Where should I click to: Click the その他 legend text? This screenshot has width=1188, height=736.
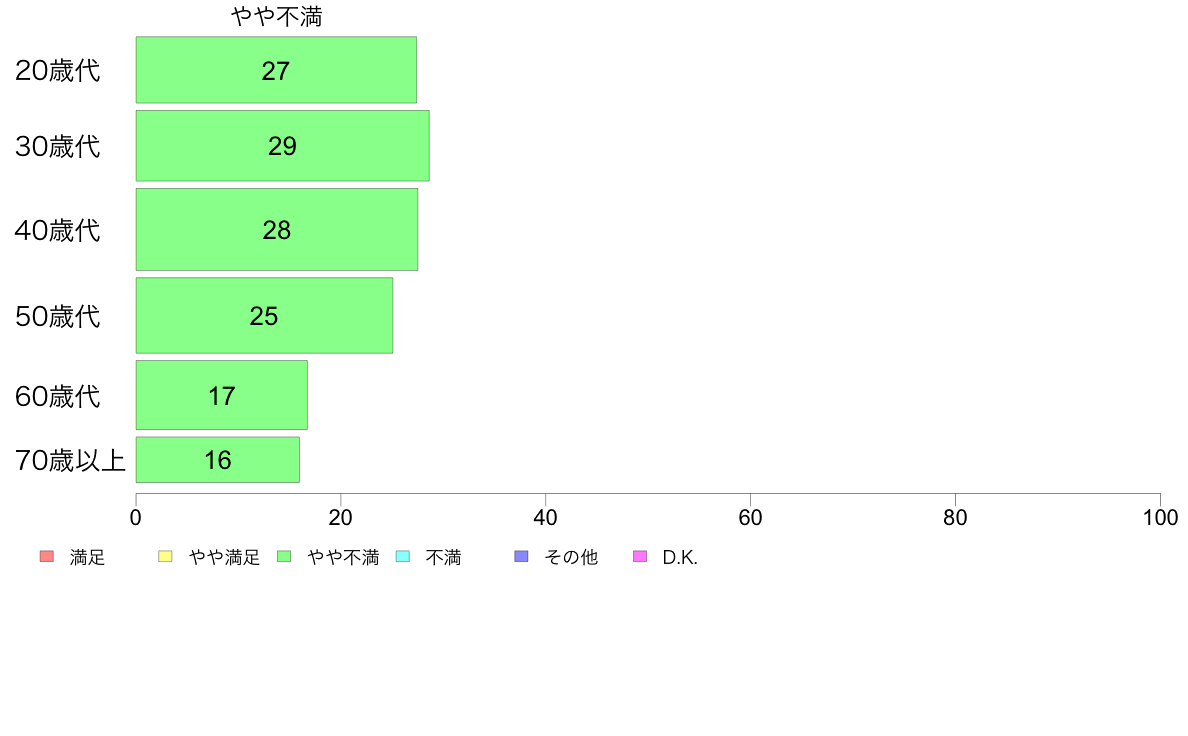pos(571,557)
